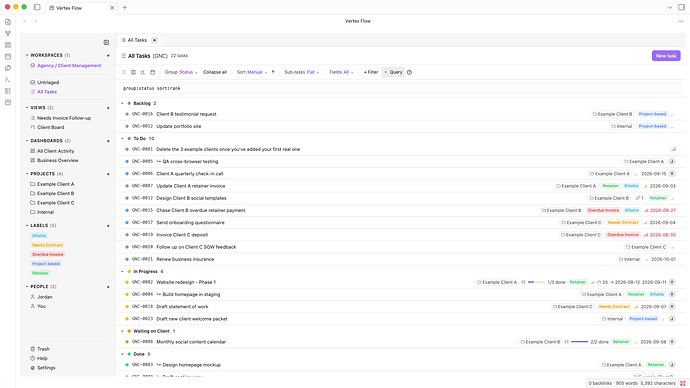Click the Collapse all button
The image size is (690, 388).
pos(215,72)
